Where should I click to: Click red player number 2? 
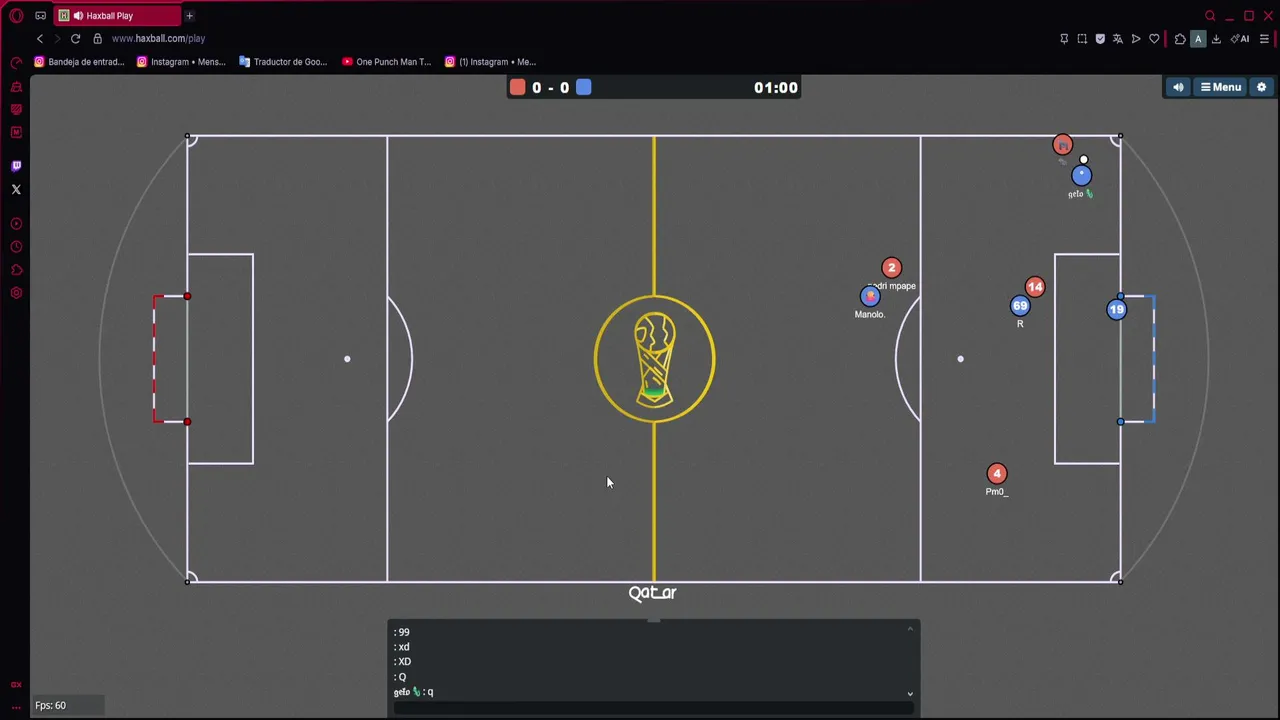pyautogui.click(x=891, y=268)
